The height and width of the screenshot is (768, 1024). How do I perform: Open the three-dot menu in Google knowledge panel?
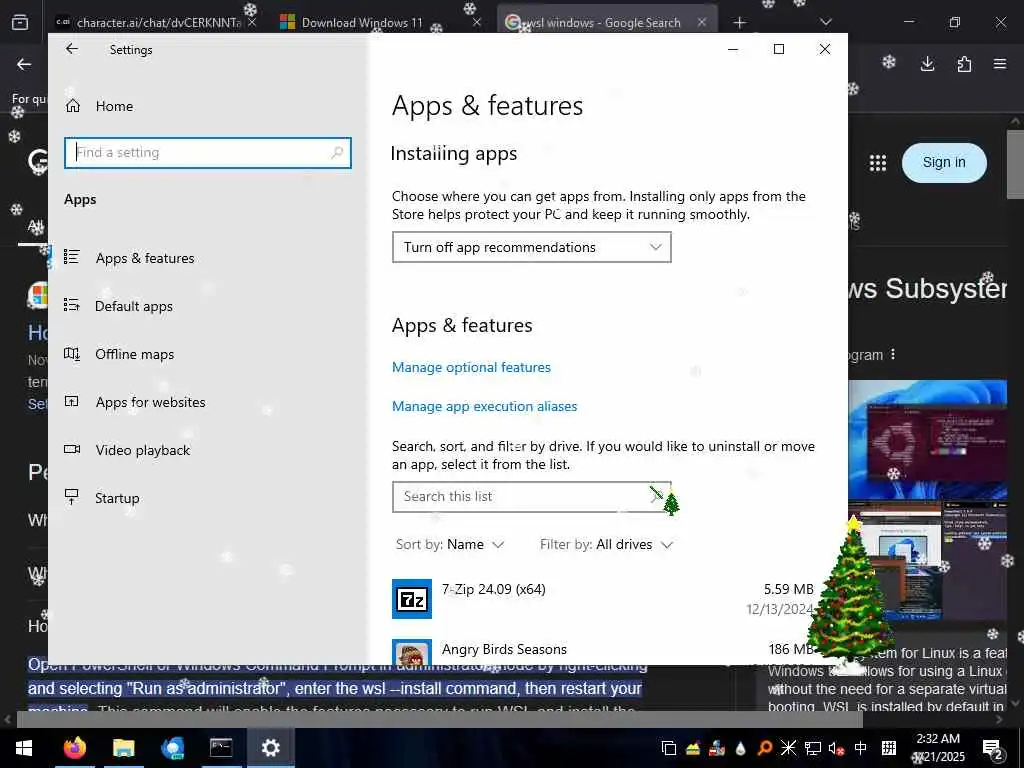(x=893, y=354)
